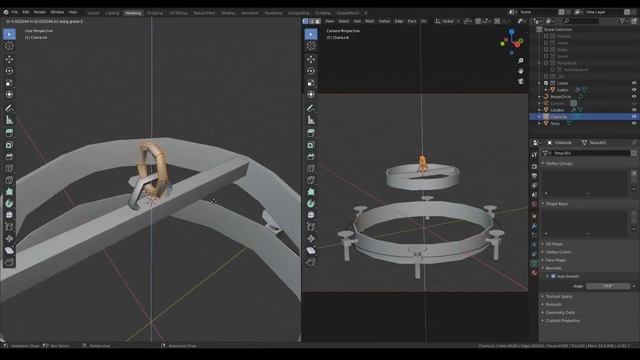
Task: Add a workspace with the plus tab
Action: 366,13
